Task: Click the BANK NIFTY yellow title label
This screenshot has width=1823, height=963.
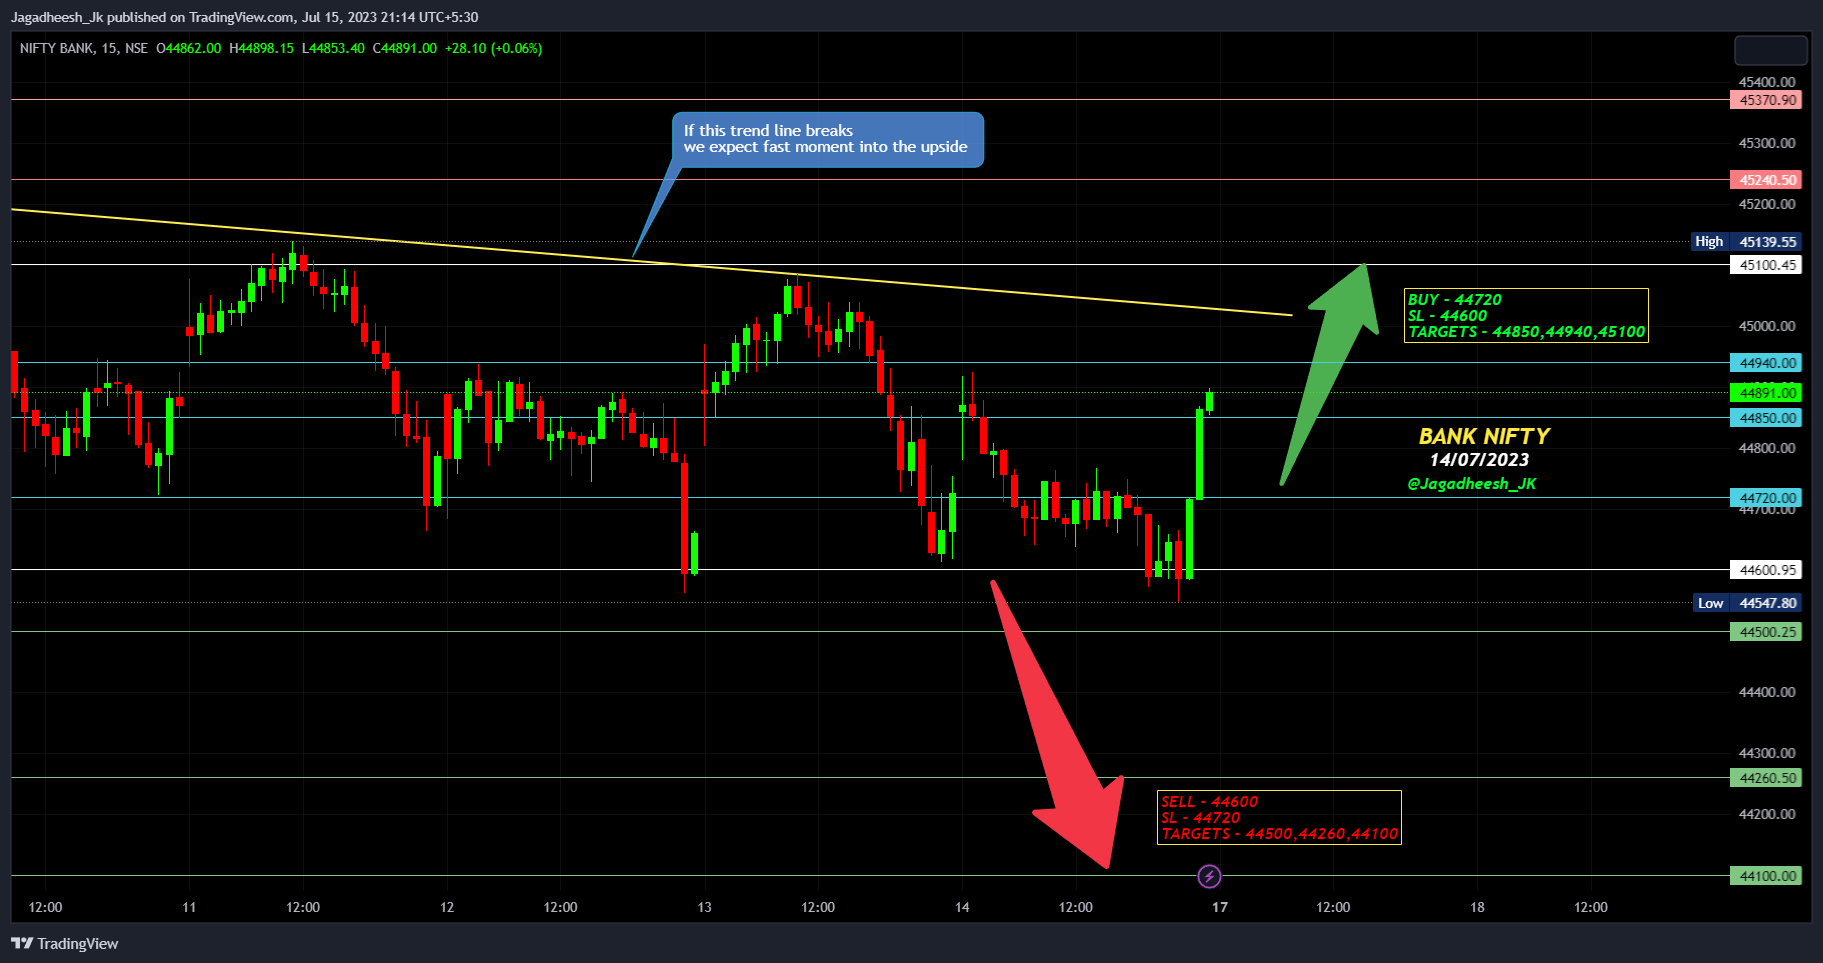Action: pos(1484,436)
